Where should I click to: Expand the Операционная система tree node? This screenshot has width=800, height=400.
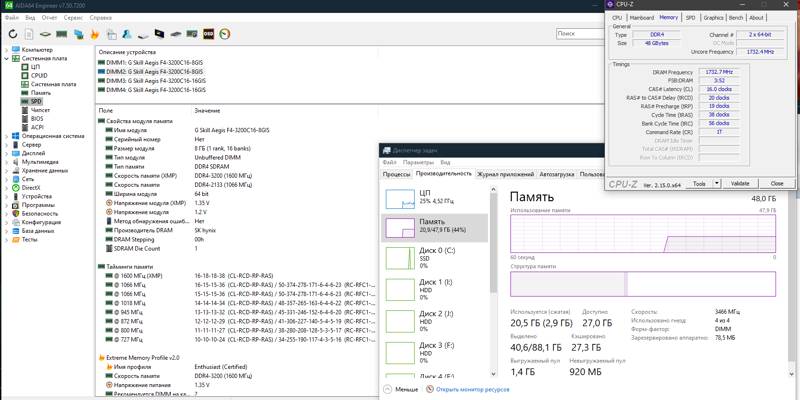(7, 136)
